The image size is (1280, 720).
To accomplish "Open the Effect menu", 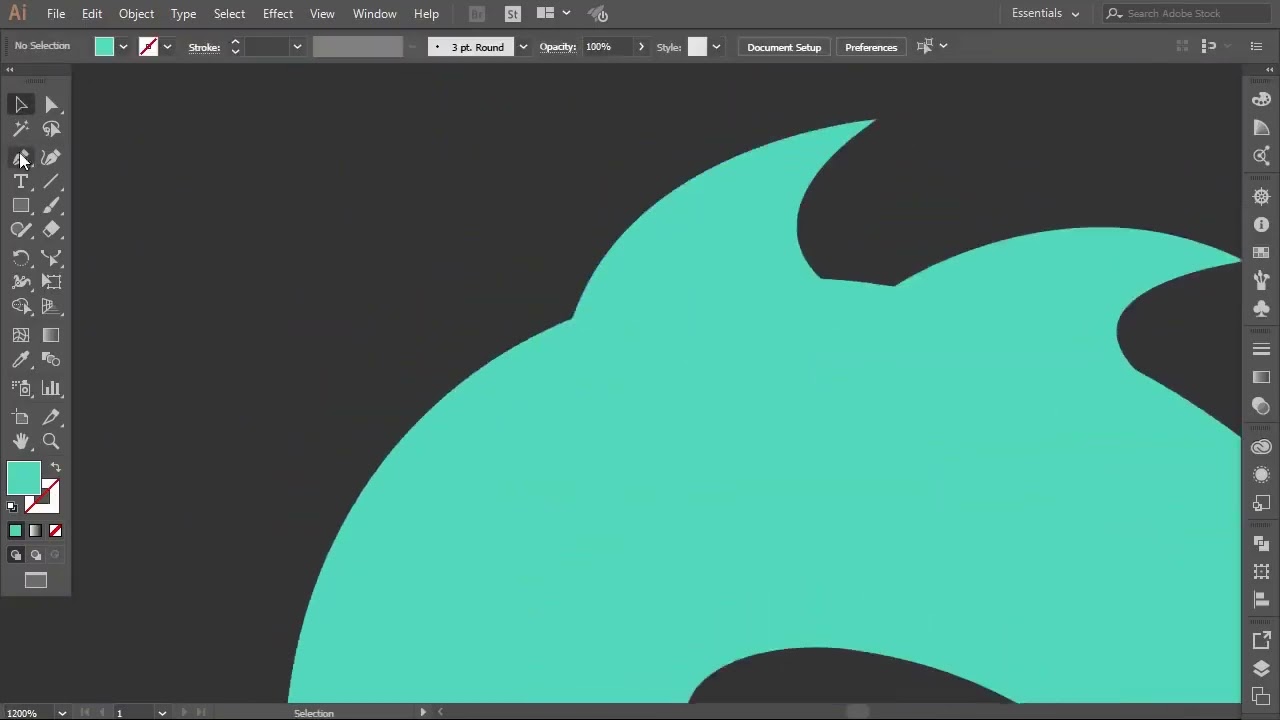I will (x=278, y=14).
